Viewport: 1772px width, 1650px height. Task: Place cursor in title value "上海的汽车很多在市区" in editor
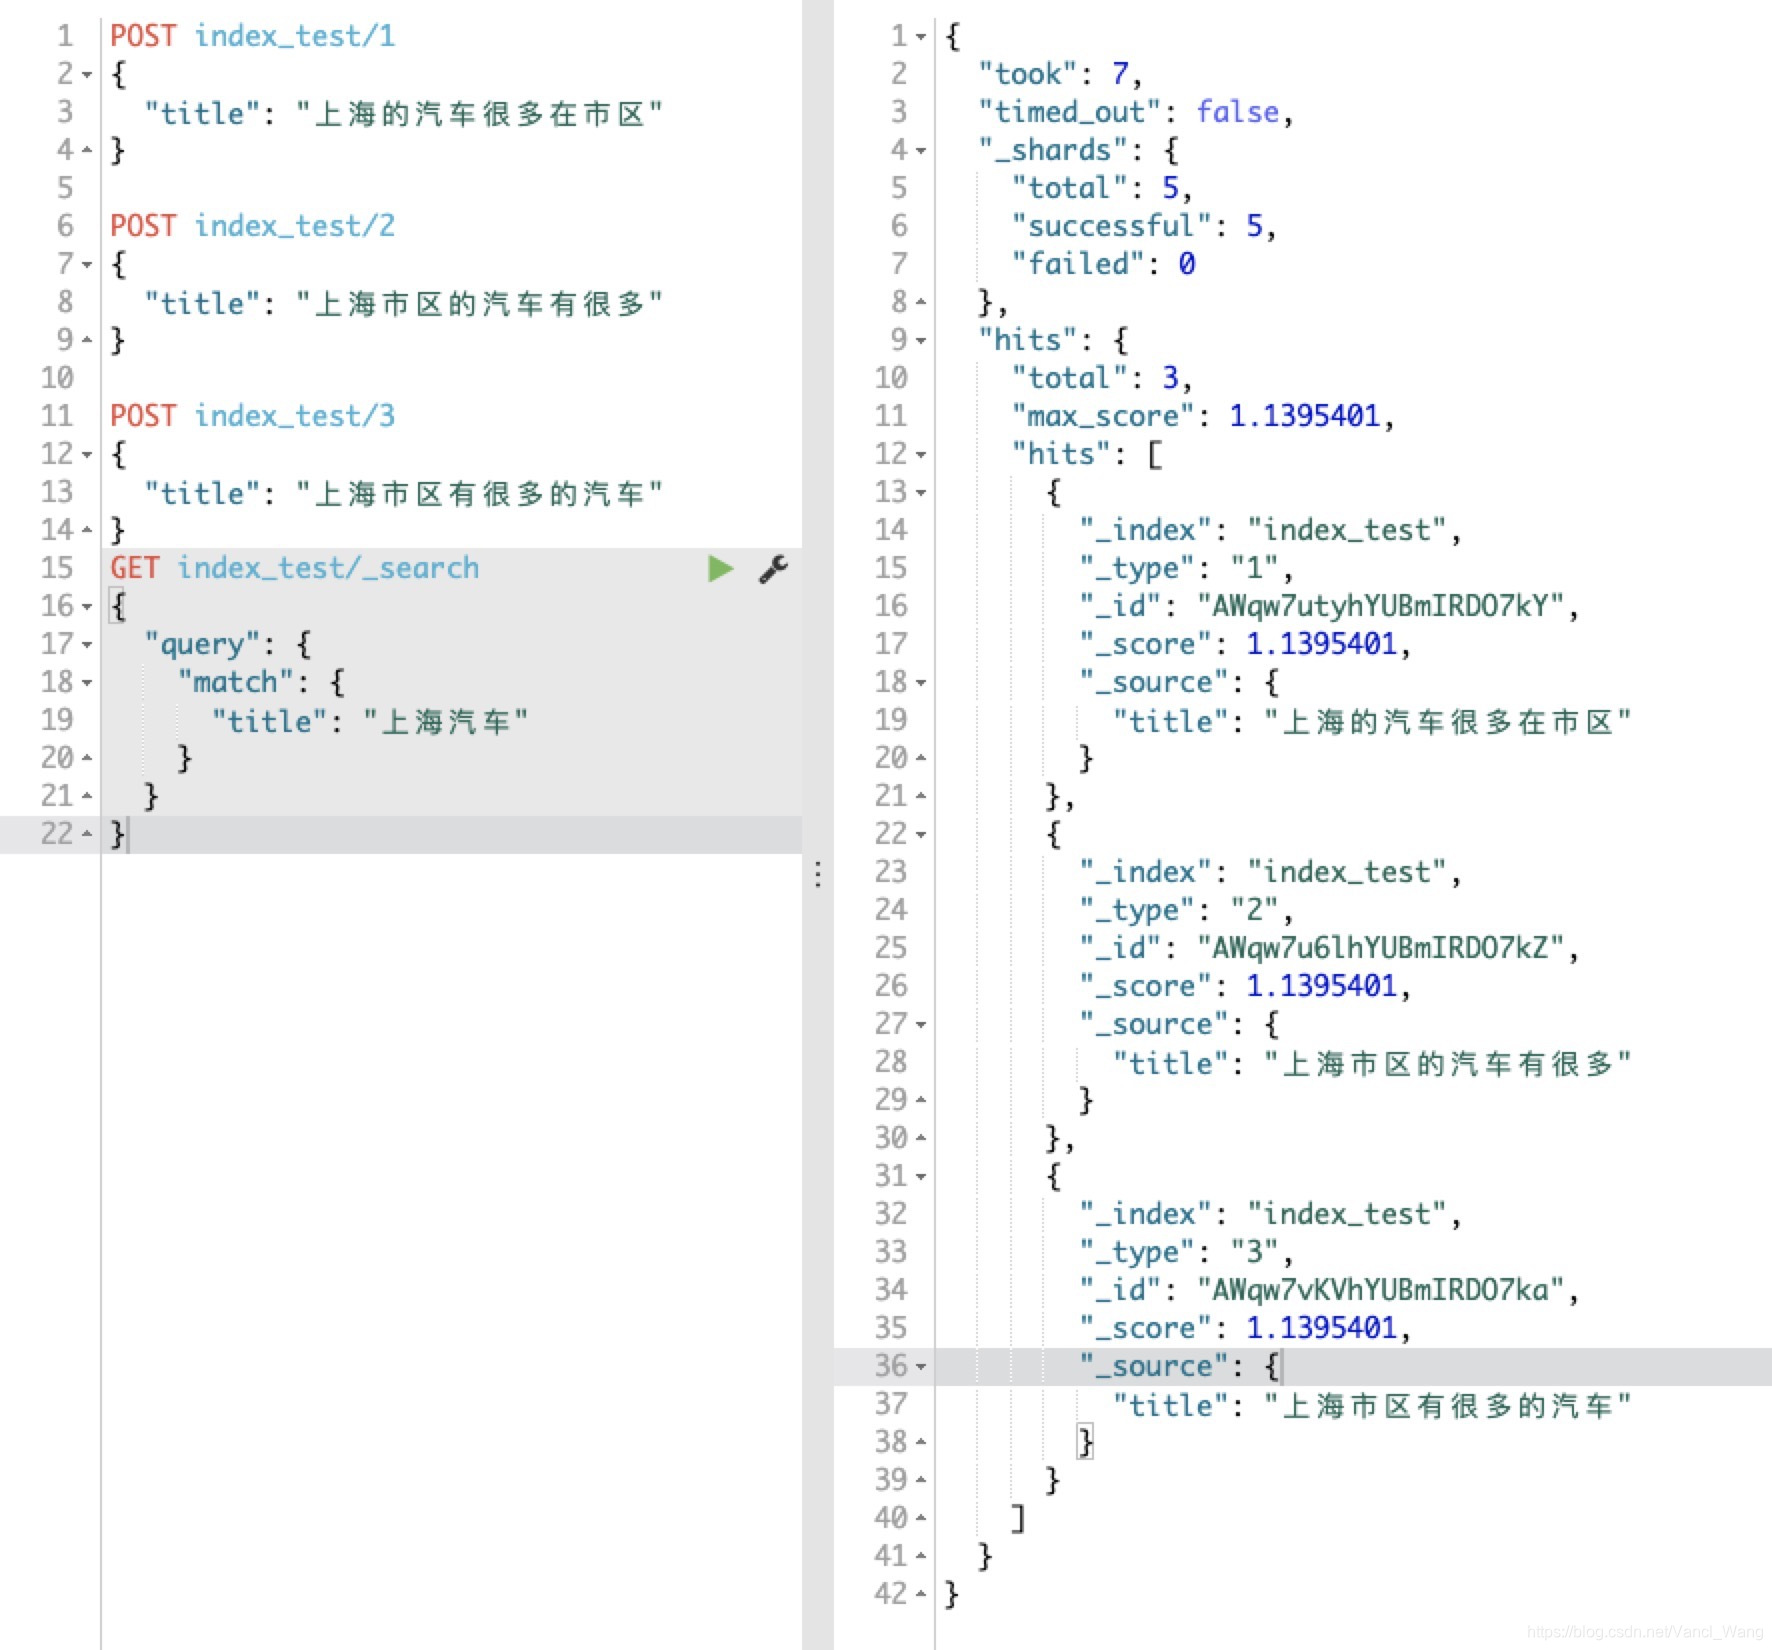click(x=480, y=113)
